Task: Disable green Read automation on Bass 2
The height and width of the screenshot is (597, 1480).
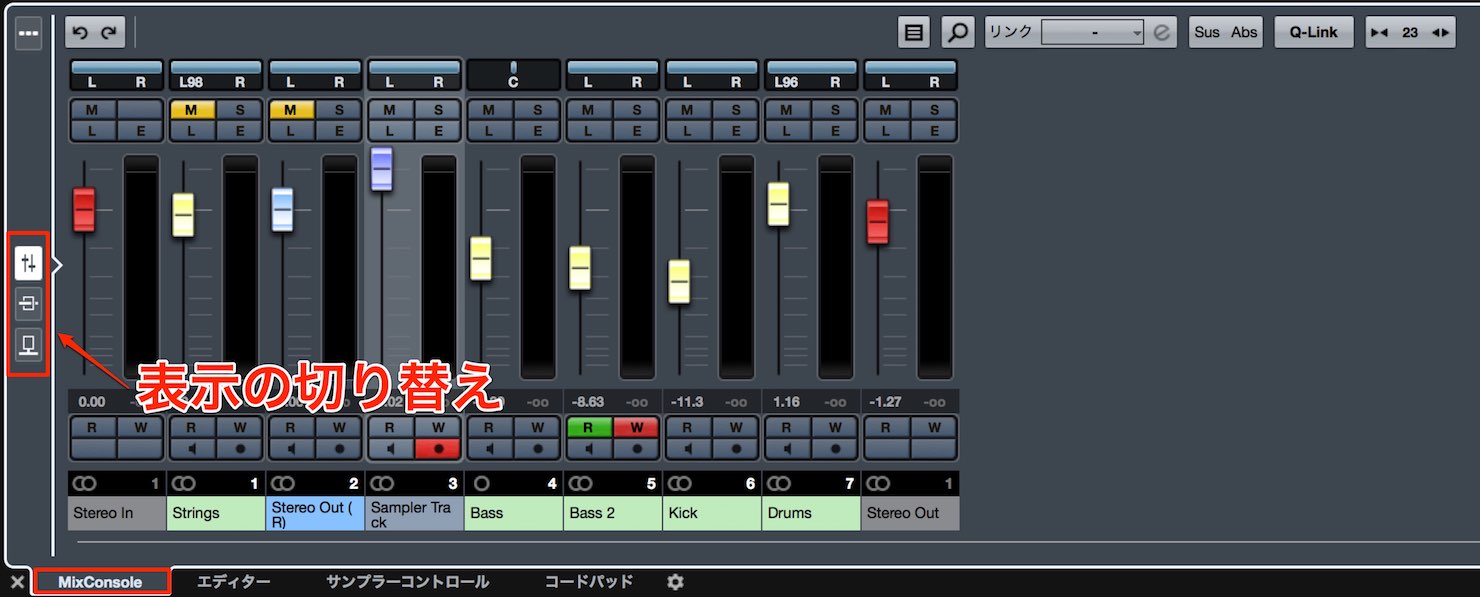Action: coord(589,427)
